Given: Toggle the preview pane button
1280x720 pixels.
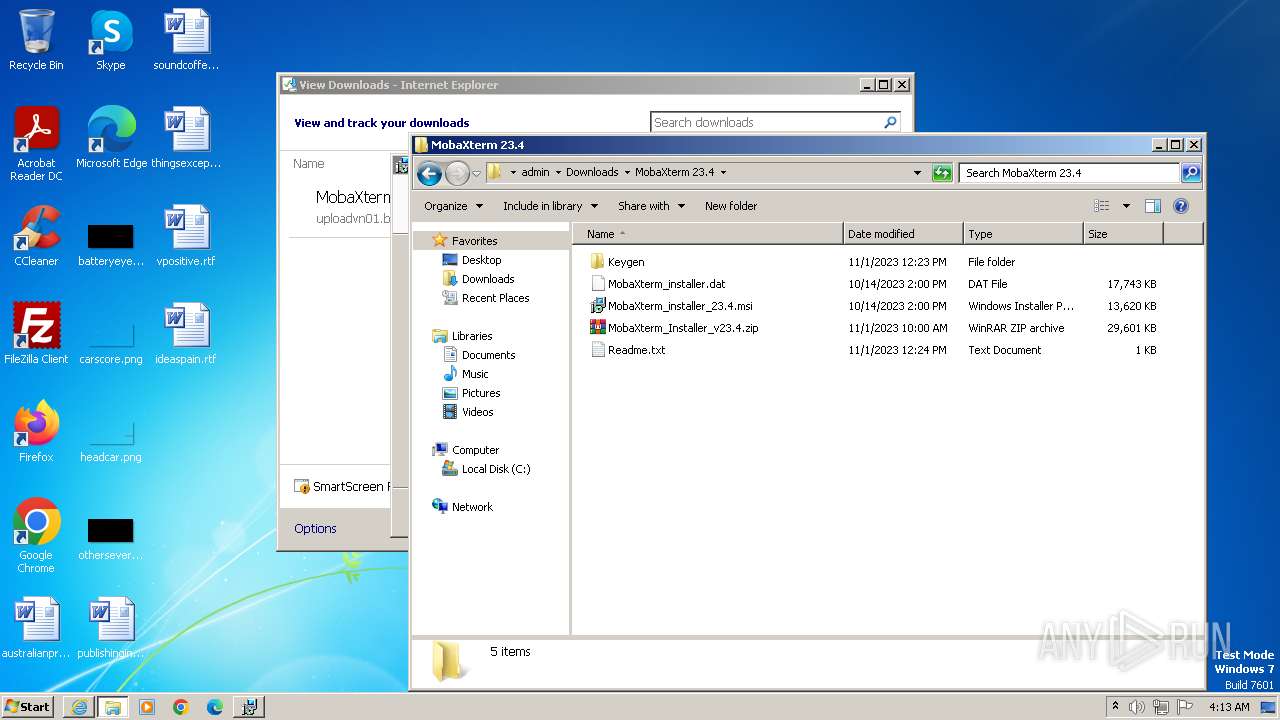Looking at the screenshot, I should 1152,206.
